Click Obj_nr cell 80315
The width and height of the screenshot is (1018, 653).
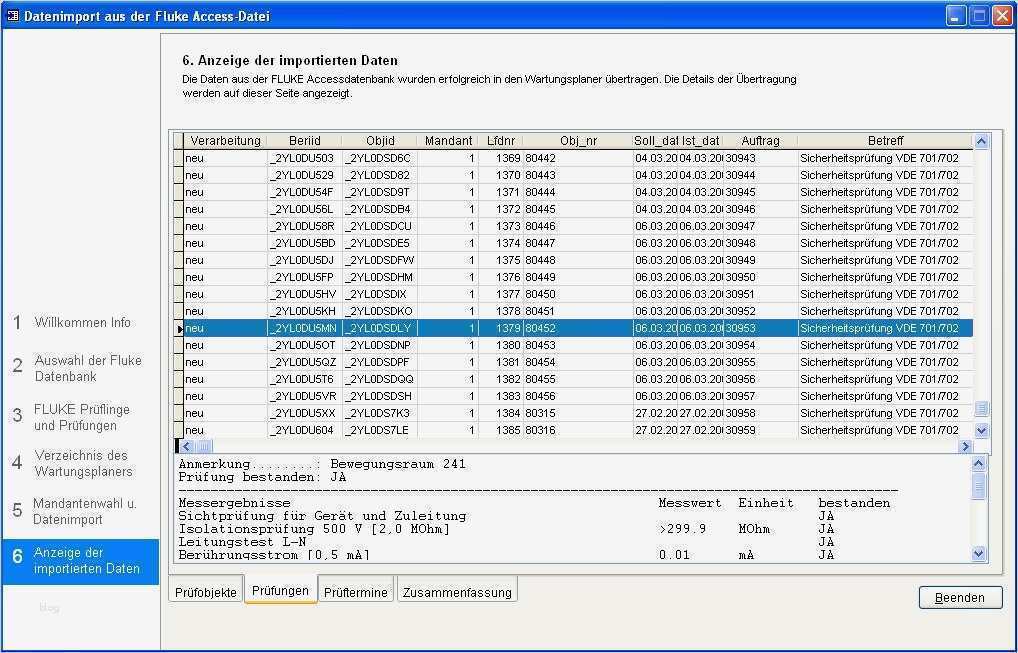(578, 413)
